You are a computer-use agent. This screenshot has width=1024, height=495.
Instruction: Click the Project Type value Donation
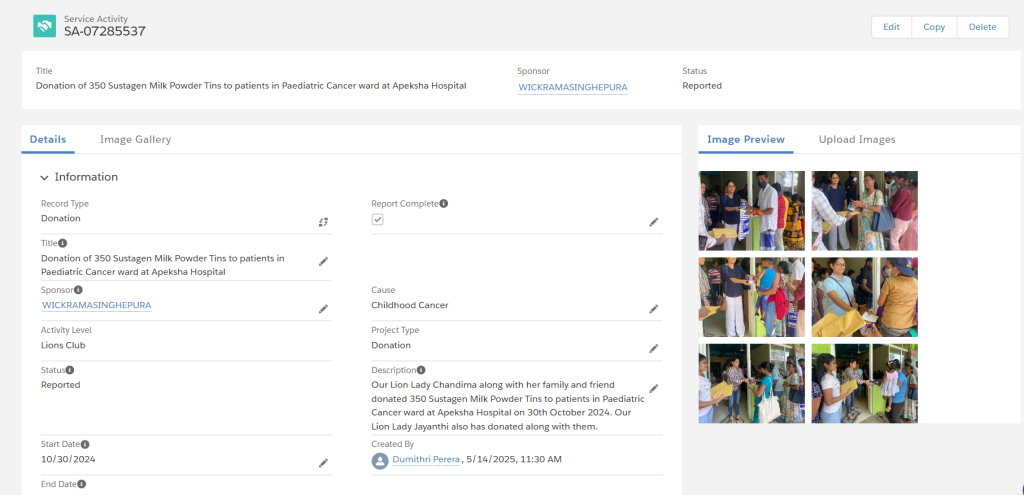click(391, 345)
